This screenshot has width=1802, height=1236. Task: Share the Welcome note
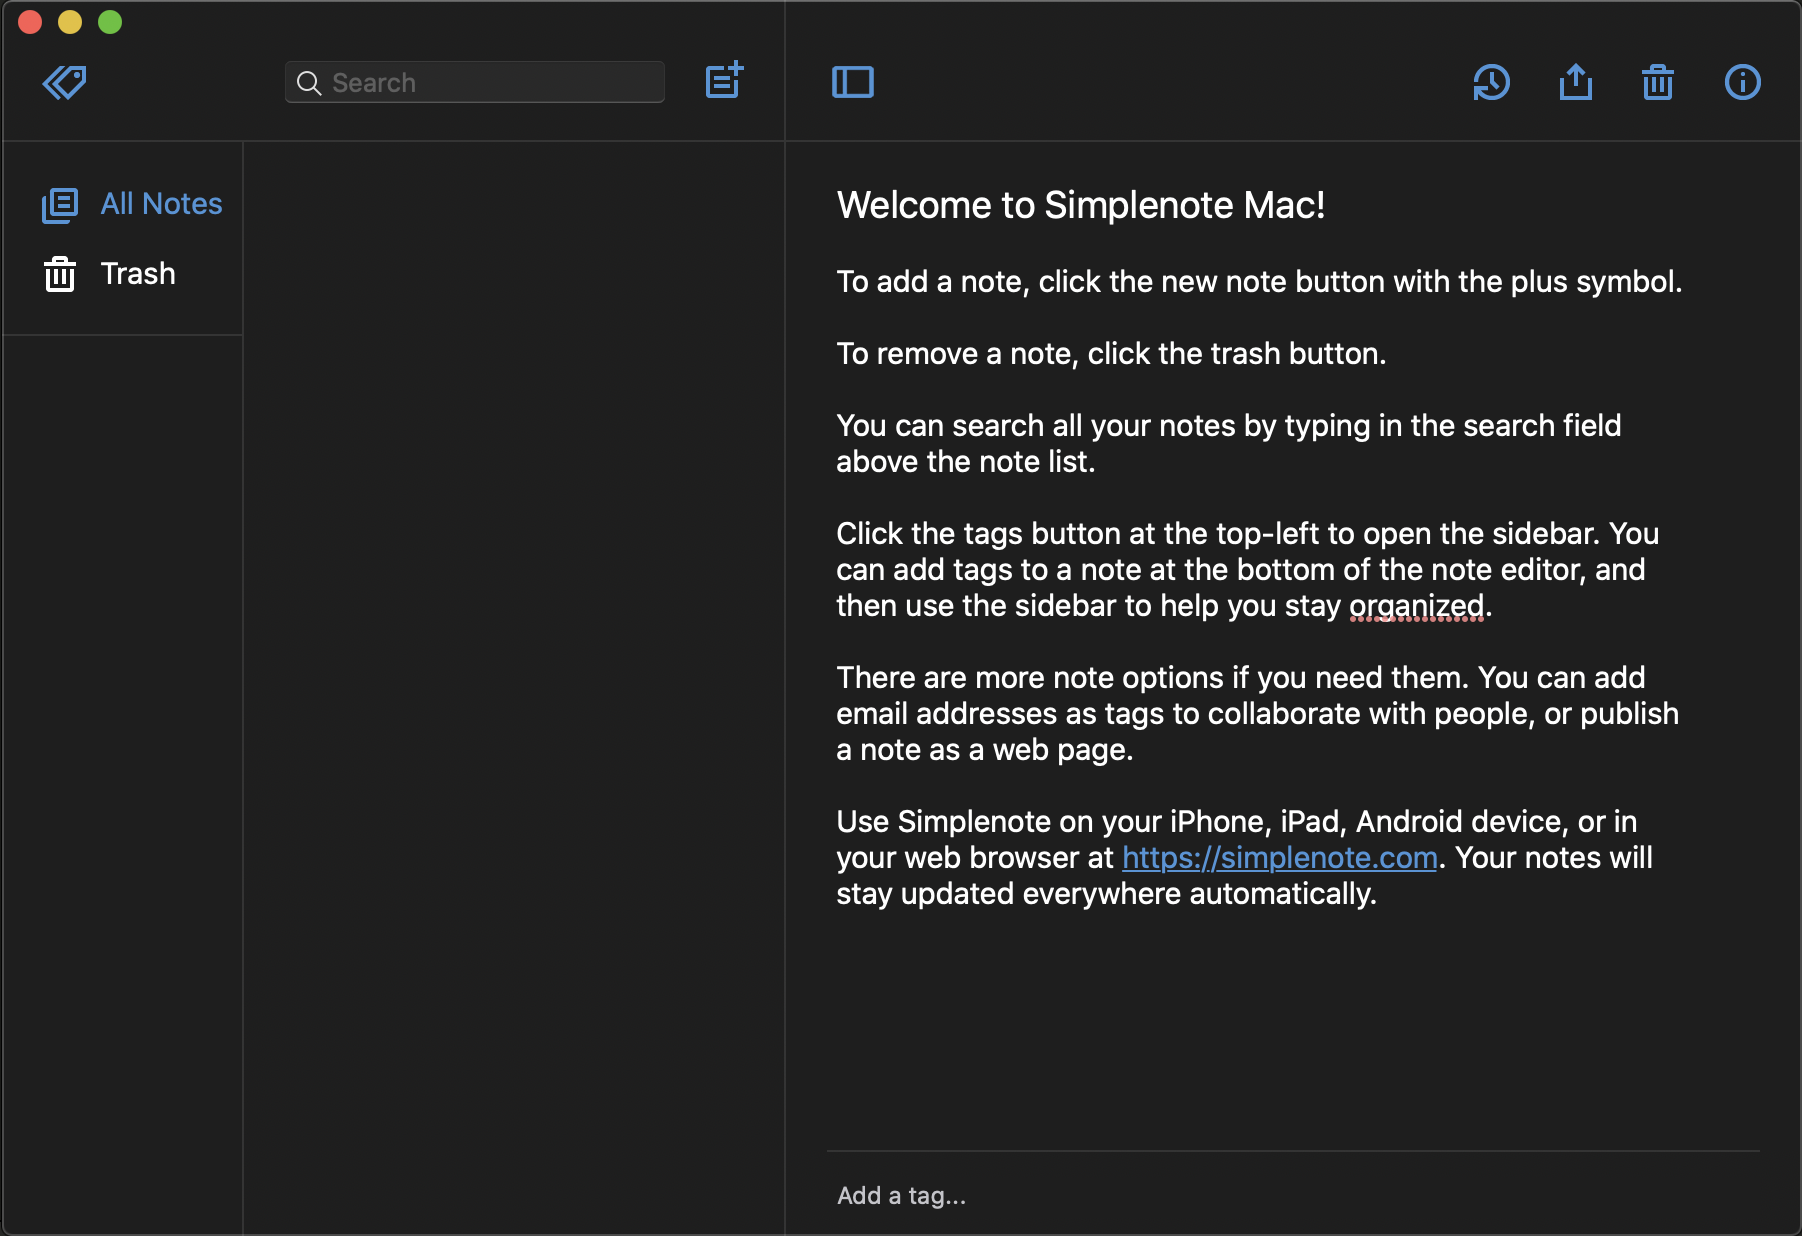pyautogui.click(x=1575, y=82)
